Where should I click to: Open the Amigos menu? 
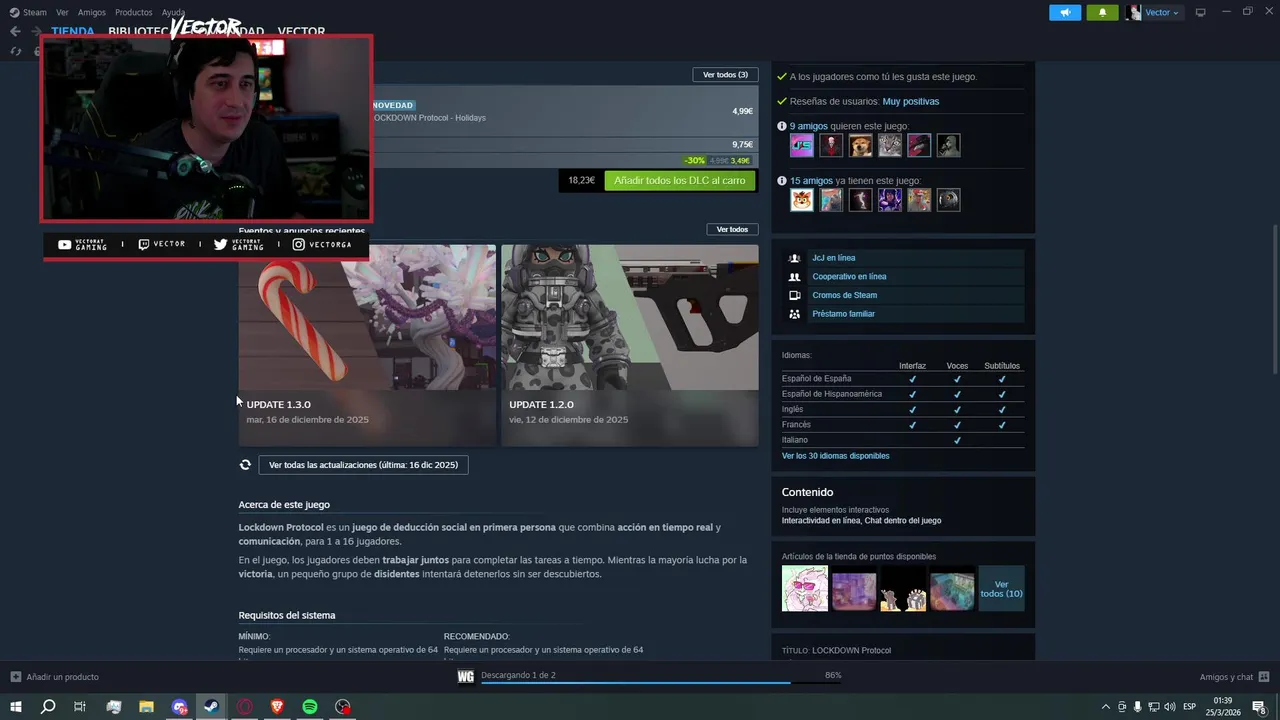coord(92,13)
